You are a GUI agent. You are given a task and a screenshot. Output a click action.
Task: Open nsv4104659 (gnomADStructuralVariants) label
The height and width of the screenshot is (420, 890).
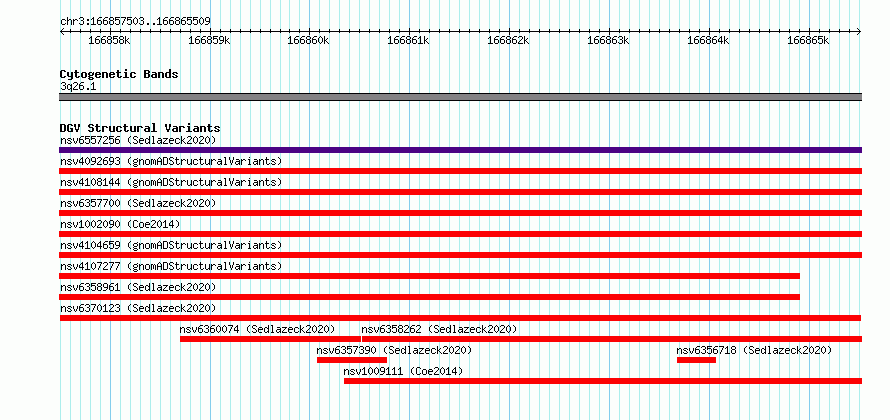click(171, 245)
